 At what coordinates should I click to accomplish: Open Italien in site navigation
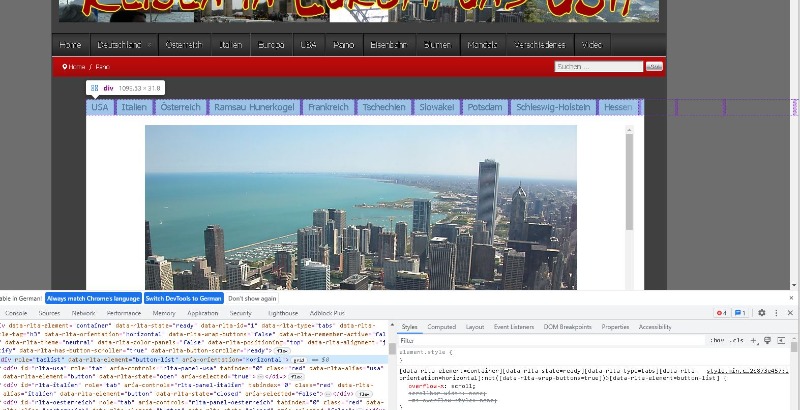pos(231,45)
